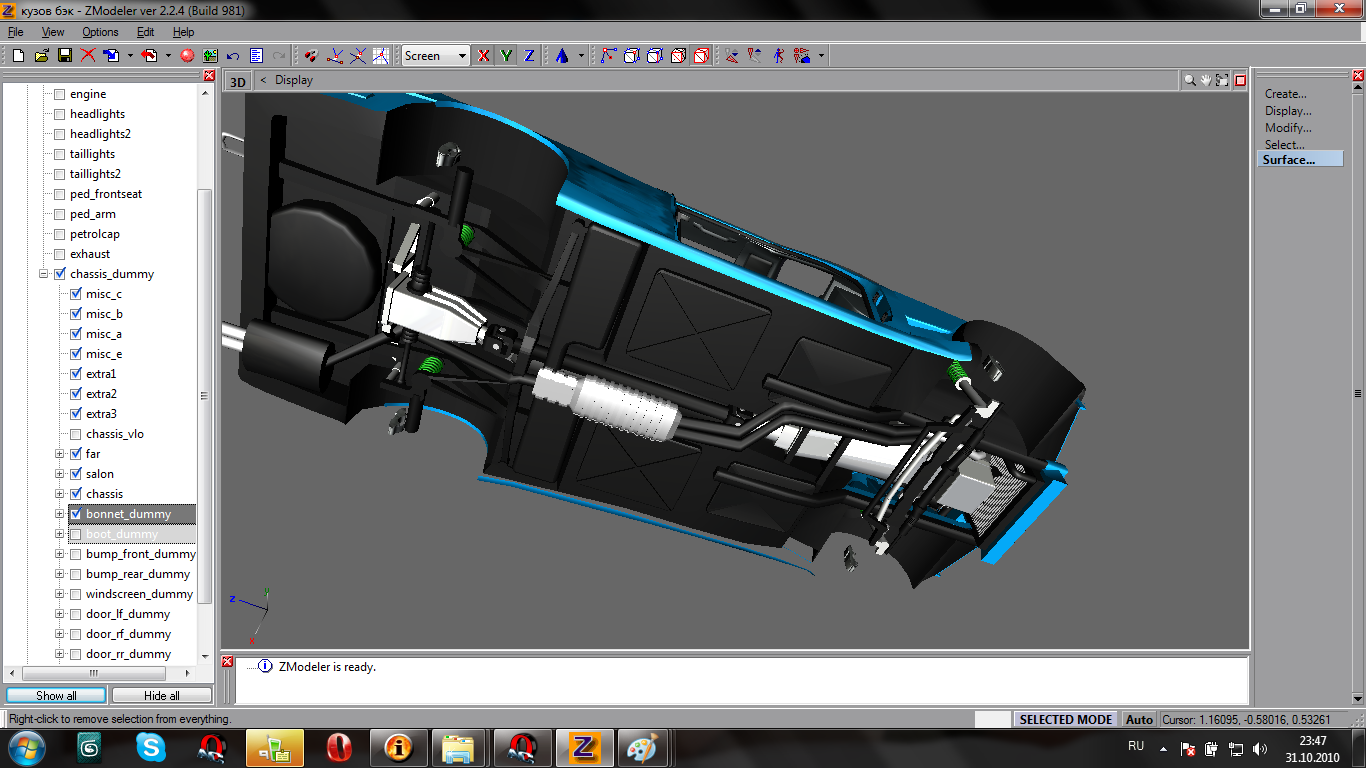Enable the chassis_vlo checkbox
Viewport: 1366px width, 768px height.
click(x=75, y=434)
